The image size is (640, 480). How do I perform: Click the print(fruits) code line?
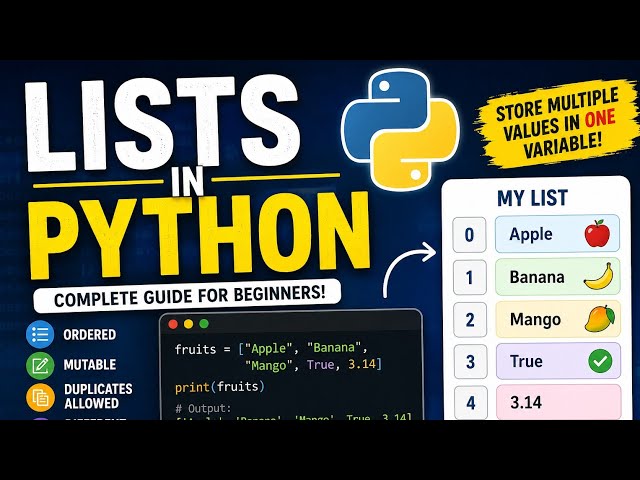pos(220,387)
